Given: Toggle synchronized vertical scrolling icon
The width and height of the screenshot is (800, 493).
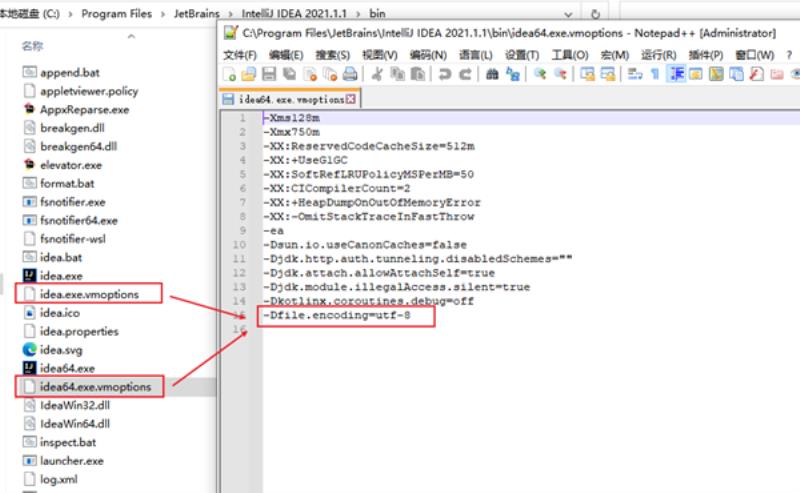Looking at the screenshot, I should [x=587, y=74].
